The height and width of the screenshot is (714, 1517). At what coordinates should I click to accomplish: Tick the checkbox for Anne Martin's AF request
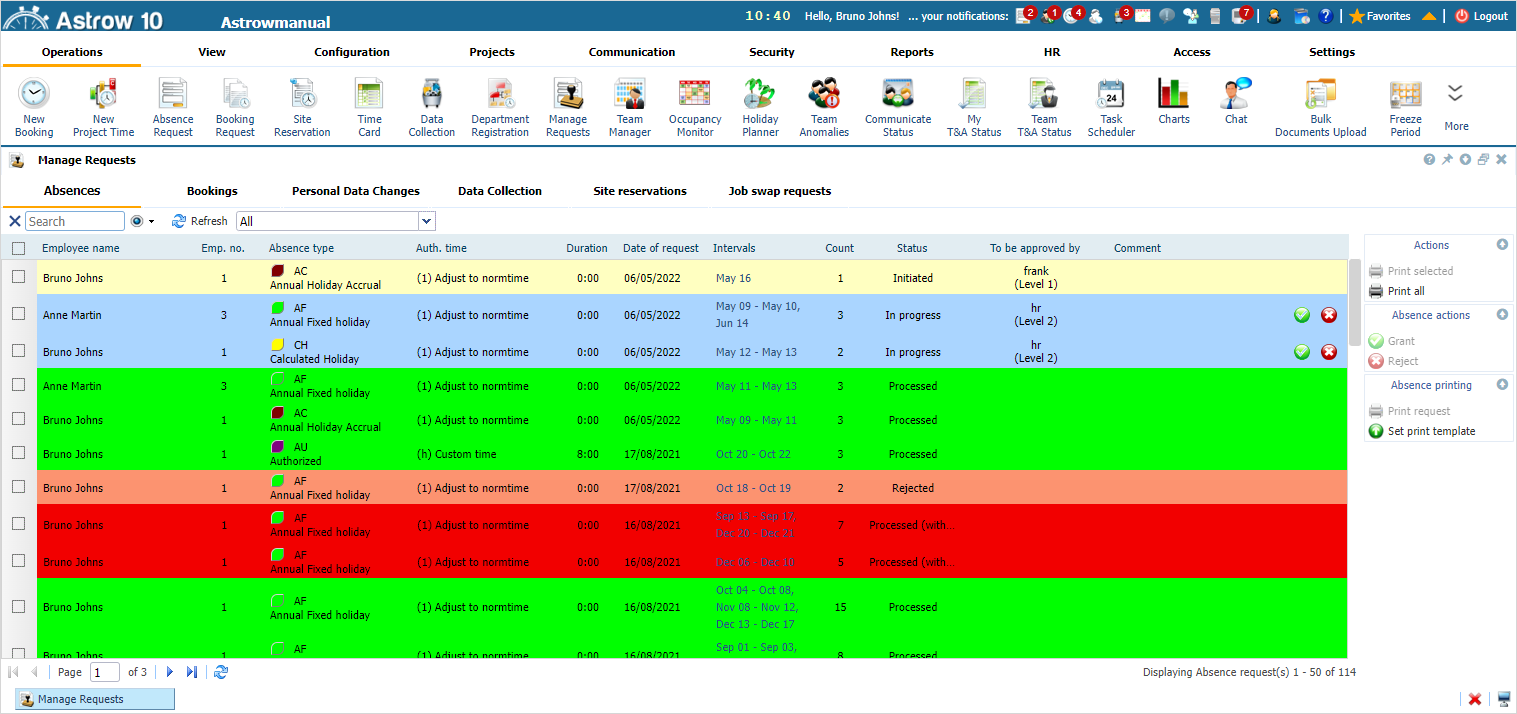17,314
